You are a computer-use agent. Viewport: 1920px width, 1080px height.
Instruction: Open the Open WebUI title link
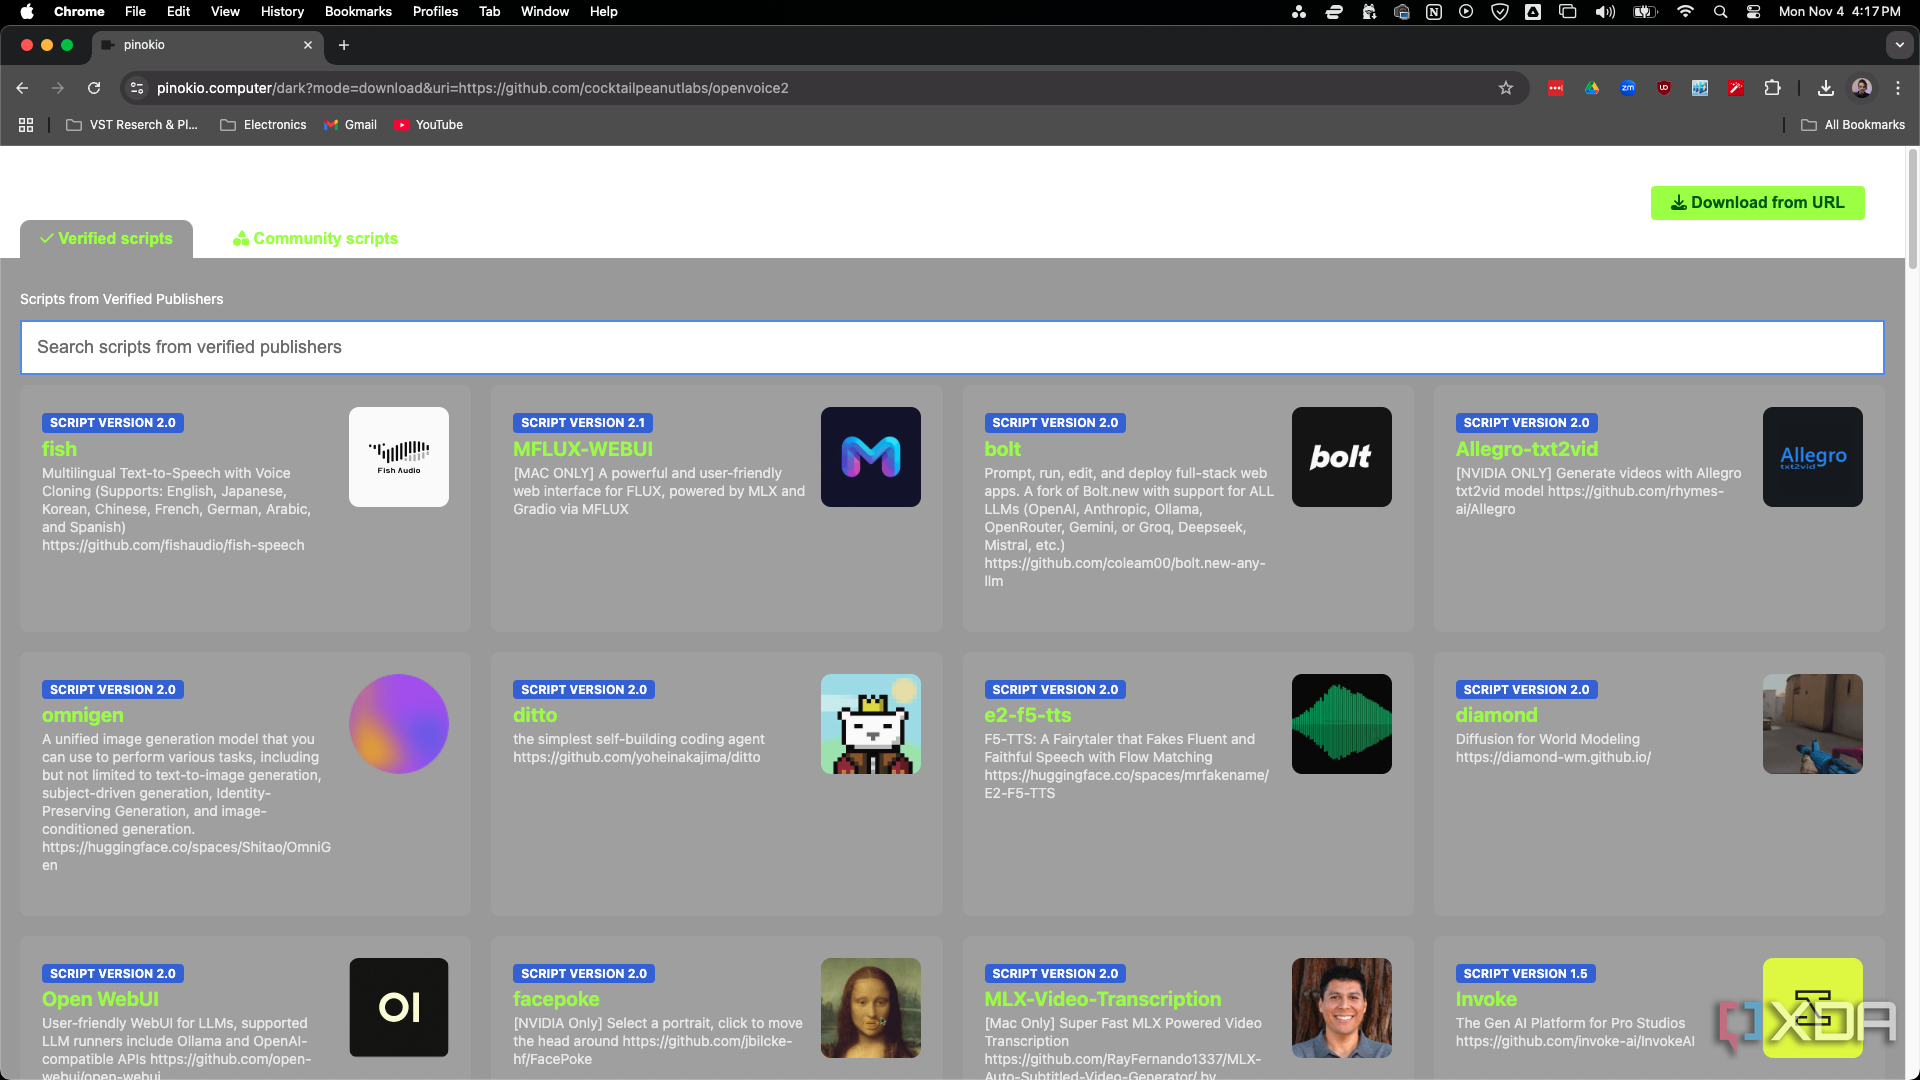pyautogui.click(x=100, y=1000)
